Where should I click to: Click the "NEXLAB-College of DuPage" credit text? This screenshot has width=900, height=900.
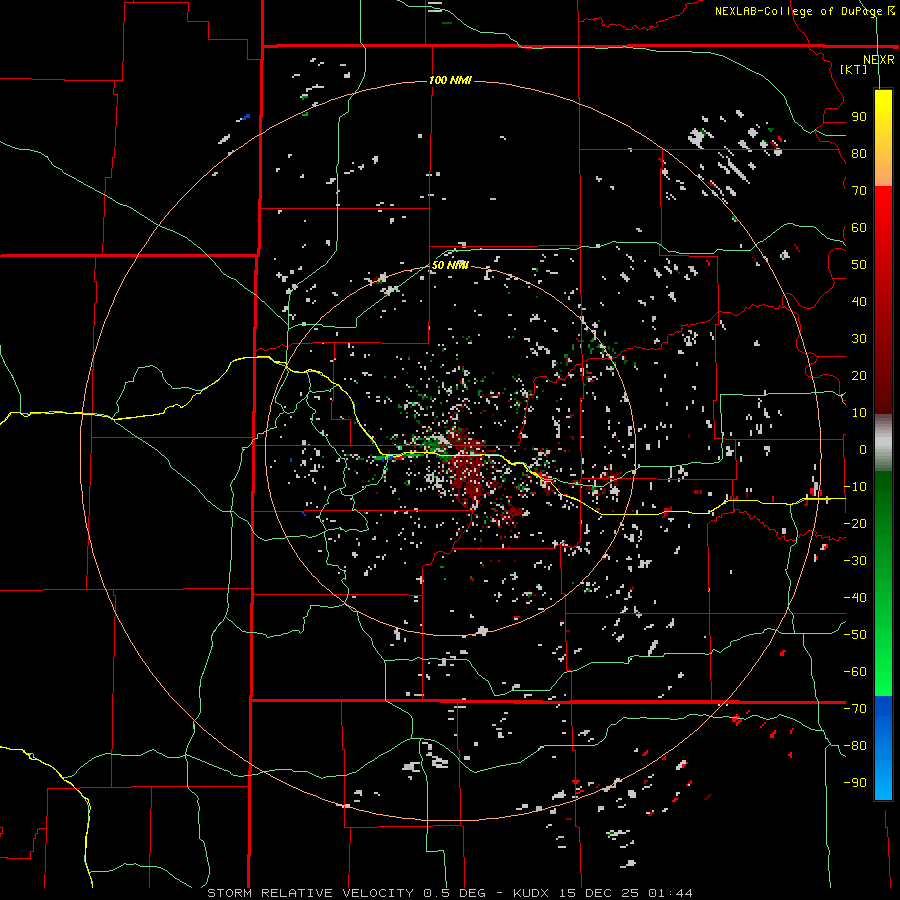801,11
